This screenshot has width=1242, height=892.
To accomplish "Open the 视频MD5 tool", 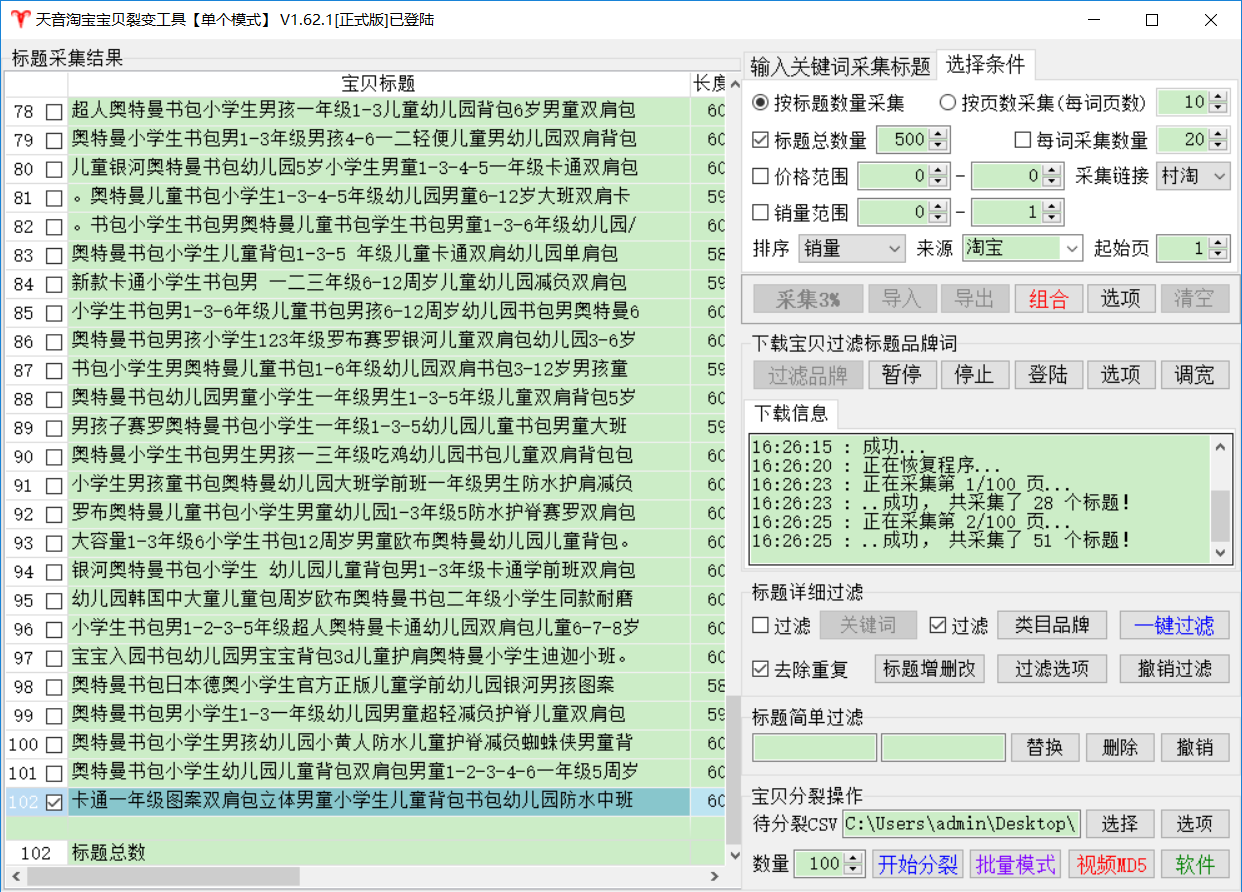I will pyautogui.click(x=1111, y=864).
